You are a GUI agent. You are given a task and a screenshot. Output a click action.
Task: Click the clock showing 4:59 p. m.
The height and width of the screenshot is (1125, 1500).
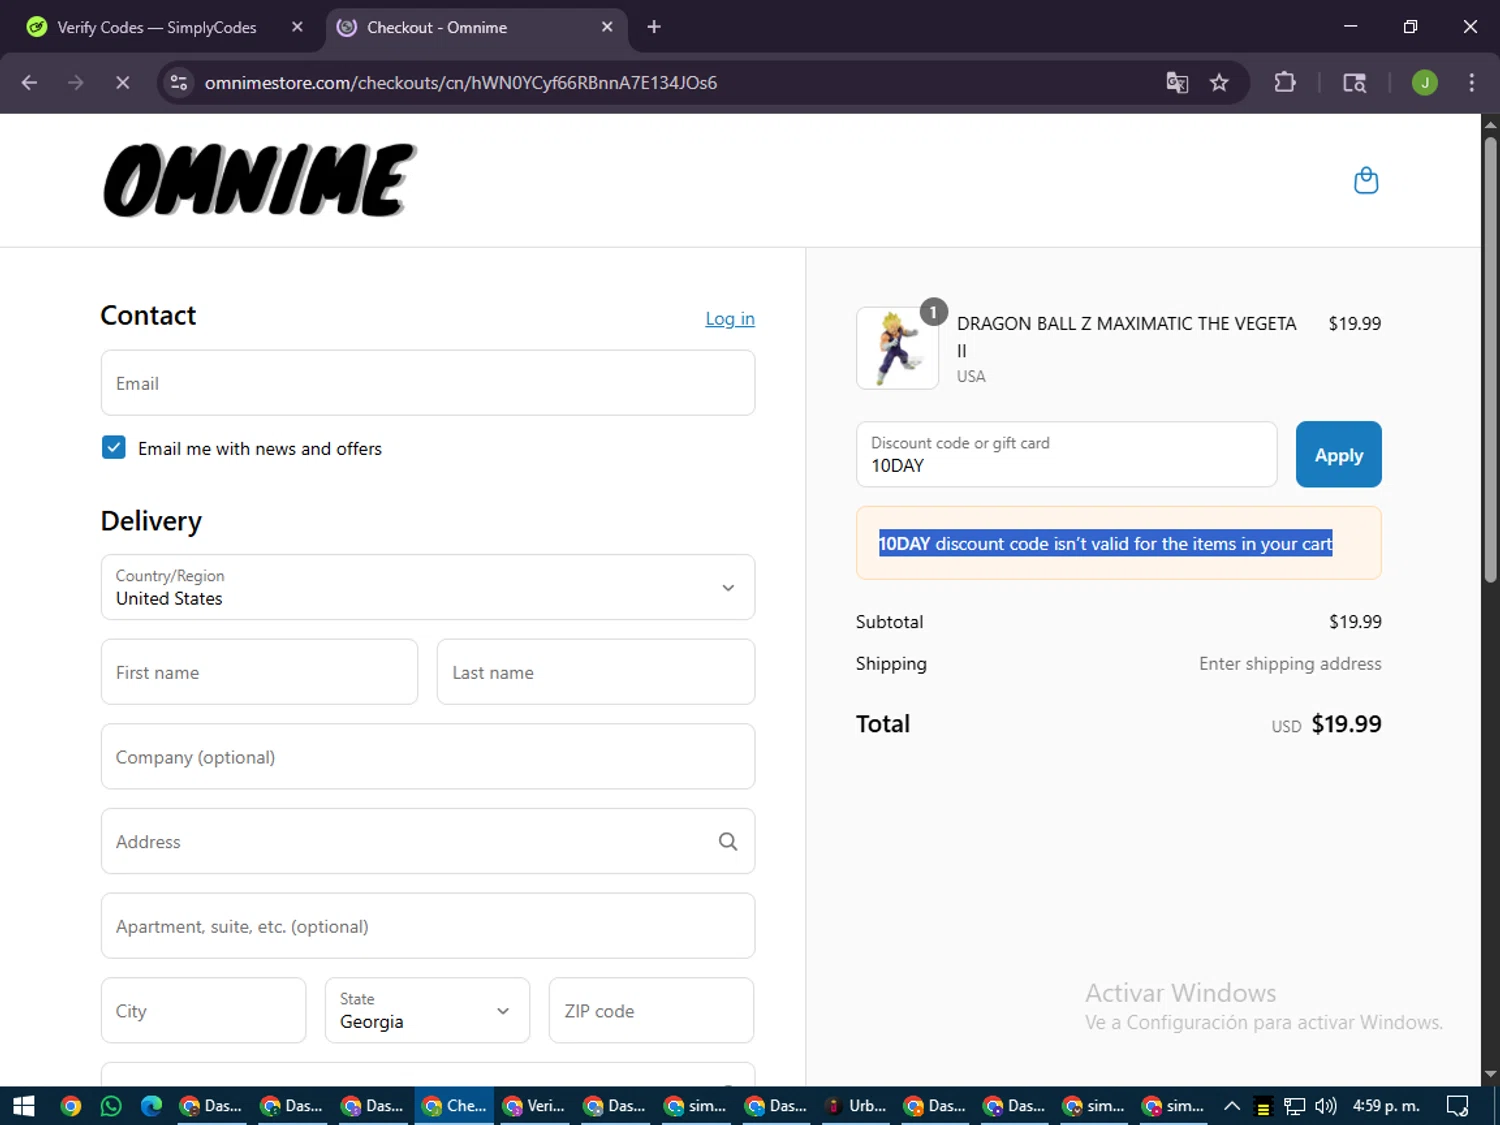(1386, 1106)
